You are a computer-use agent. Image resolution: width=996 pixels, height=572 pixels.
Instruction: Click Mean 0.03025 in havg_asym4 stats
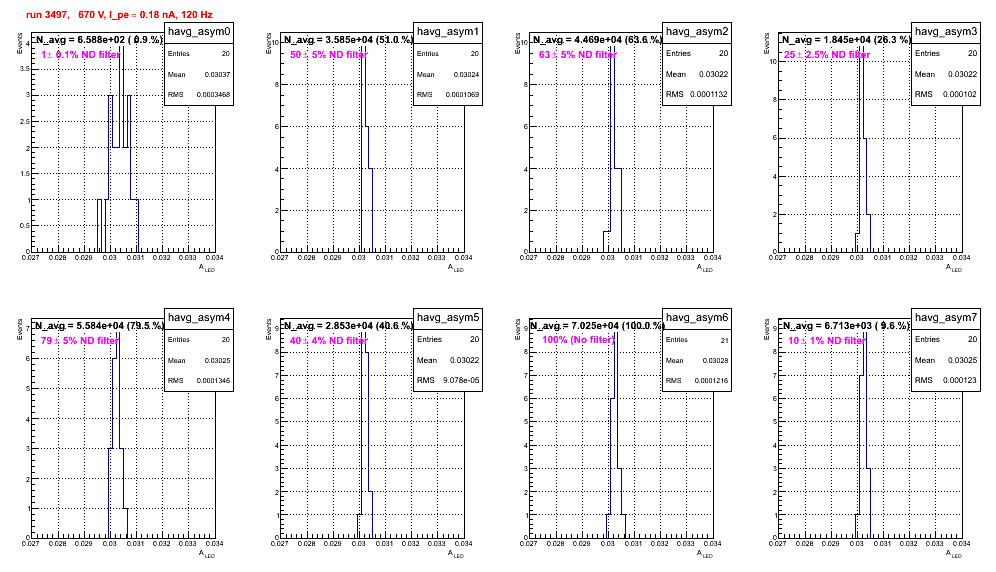point(199,360)
